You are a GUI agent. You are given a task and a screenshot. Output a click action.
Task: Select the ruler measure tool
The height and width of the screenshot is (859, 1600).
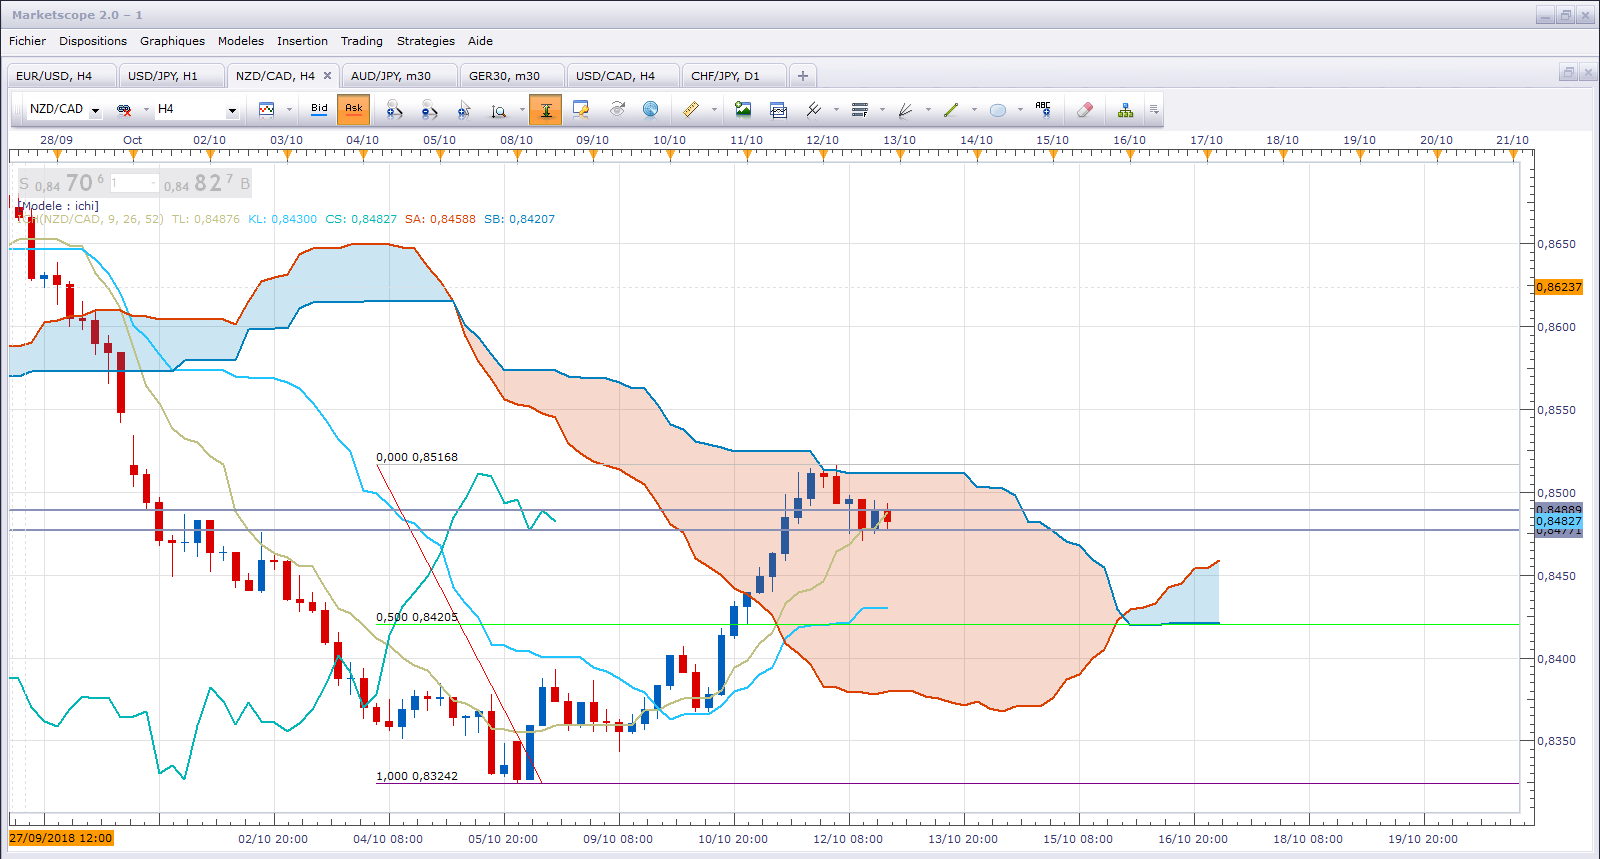690,110
